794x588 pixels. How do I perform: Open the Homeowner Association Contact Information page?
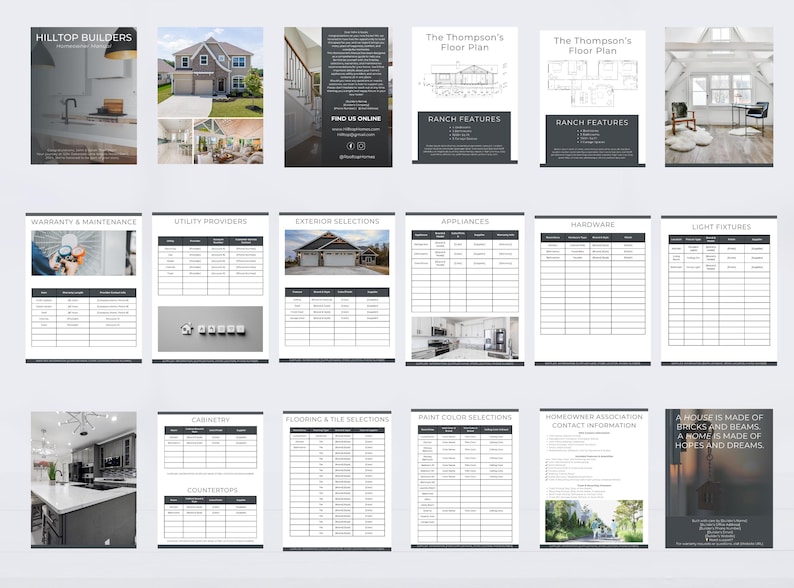(594, 479)
